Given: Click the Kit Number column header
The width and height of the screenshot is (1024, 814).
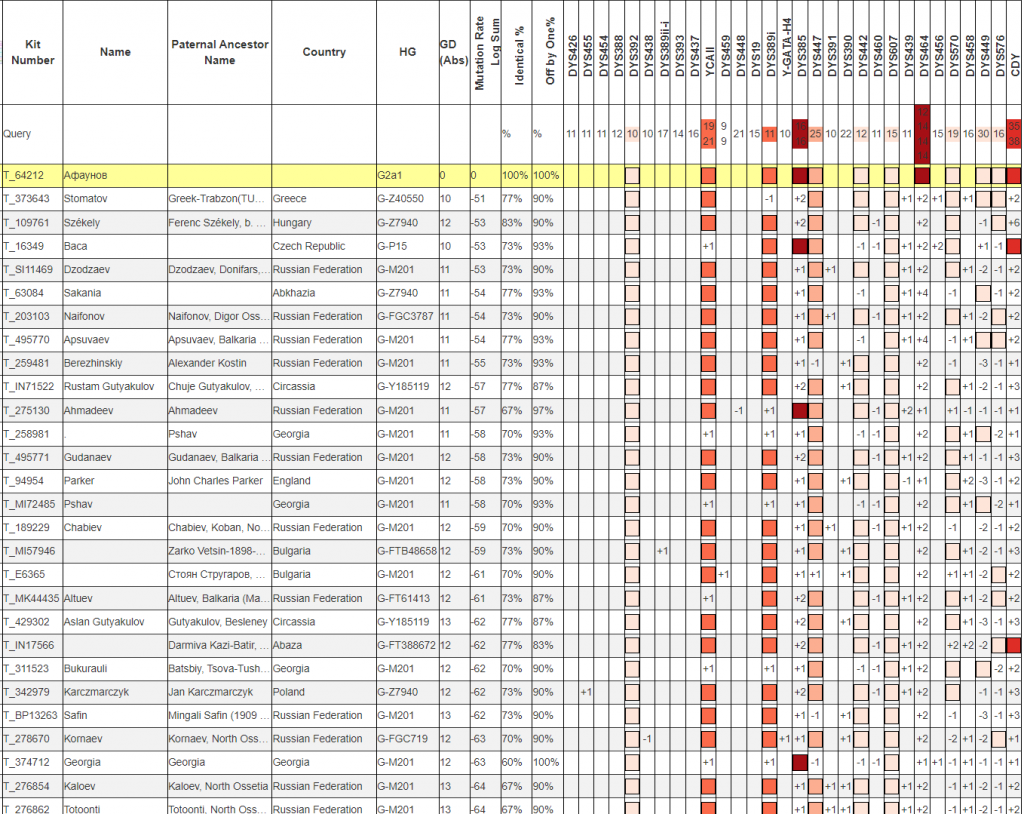Looking at the screenshot, I should [x=32, y=53].
